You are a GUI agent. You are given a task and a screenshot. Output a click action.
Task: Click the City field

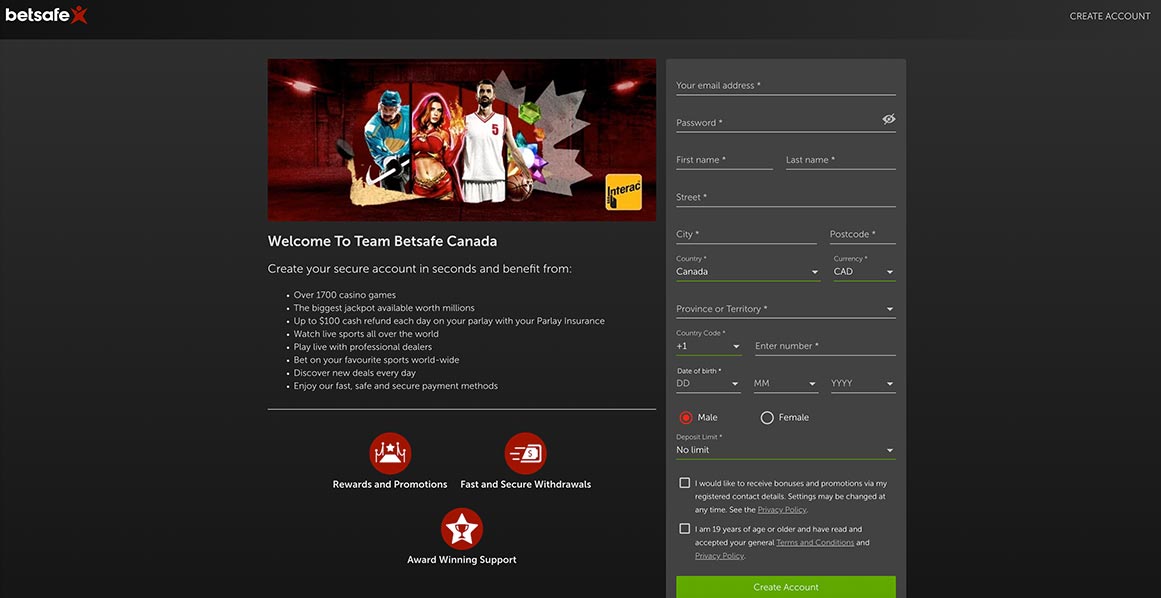(x=746, y=235)
